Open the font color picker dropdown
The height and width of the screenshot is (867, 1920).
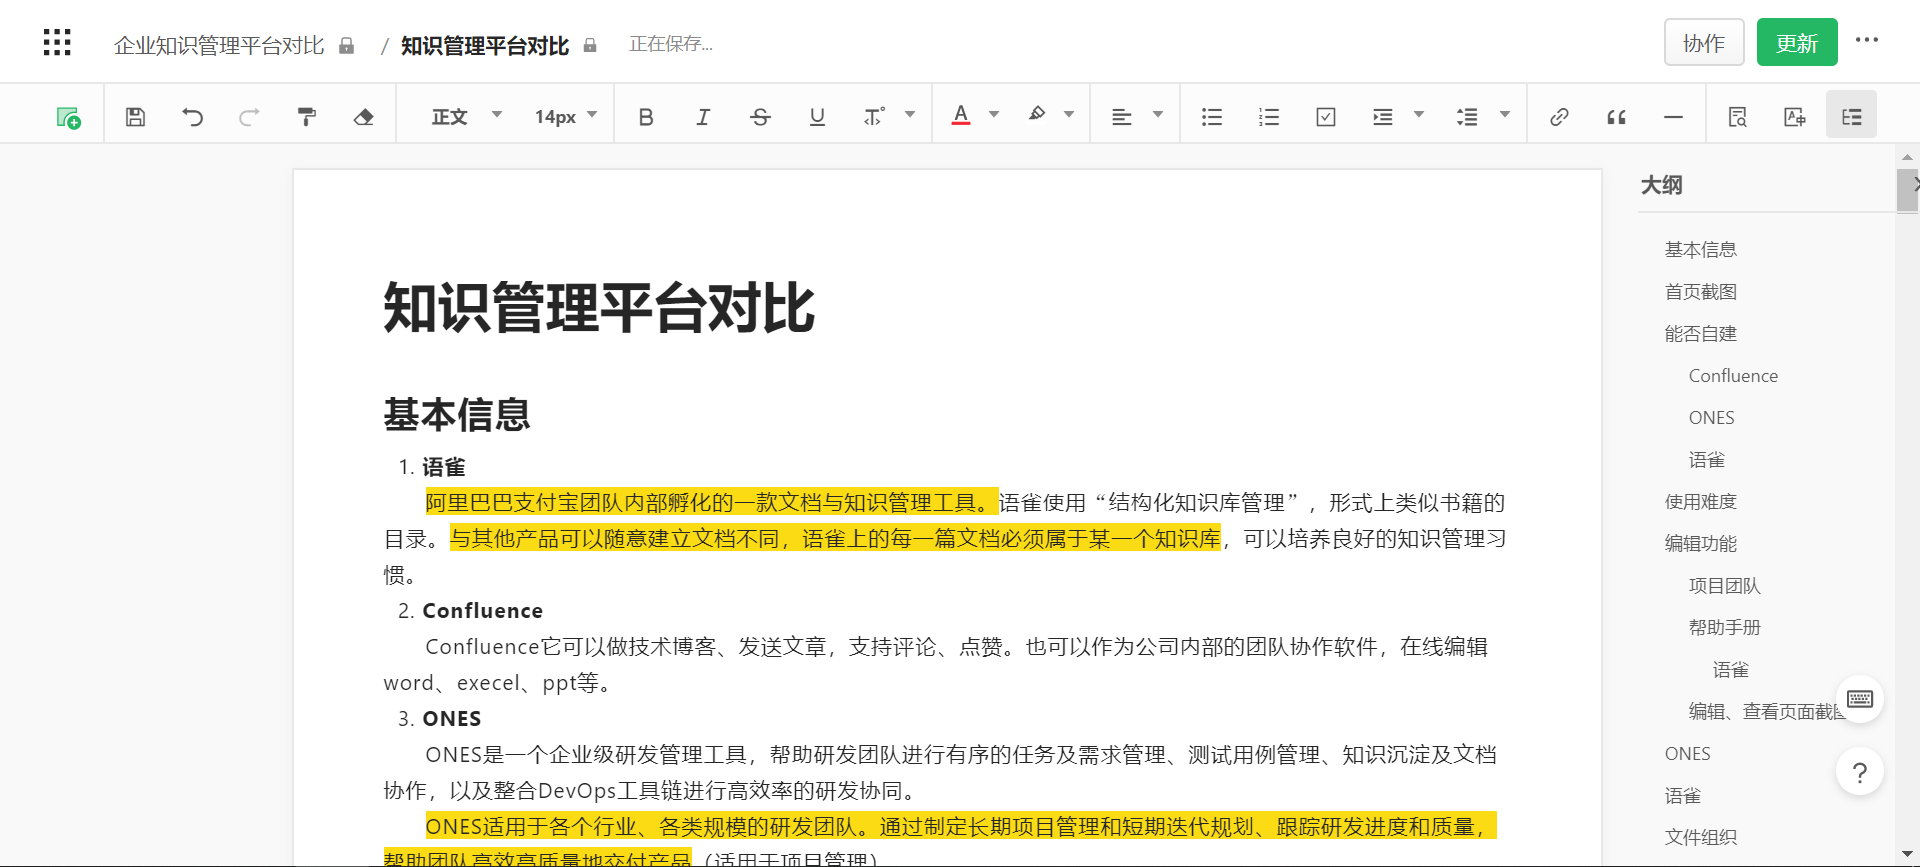(994, 115)
